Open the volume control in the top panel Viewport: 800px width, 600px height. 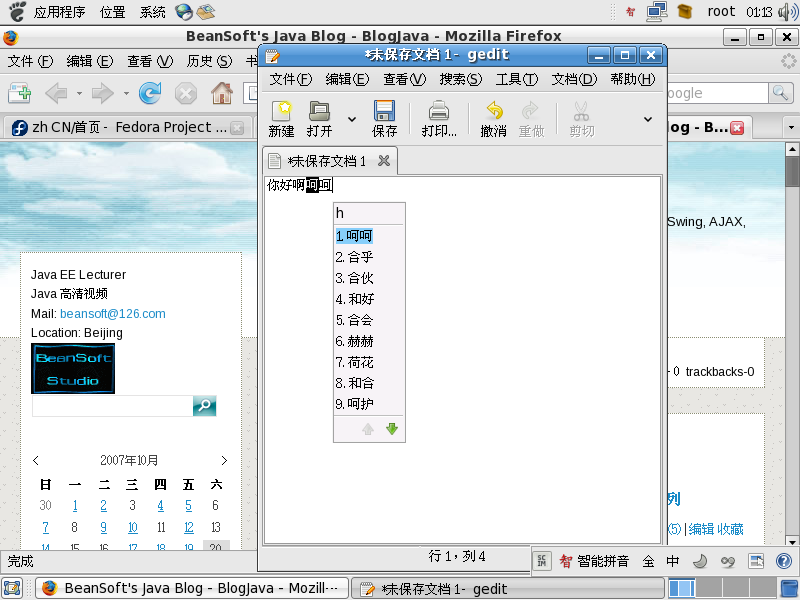point(788,11)
